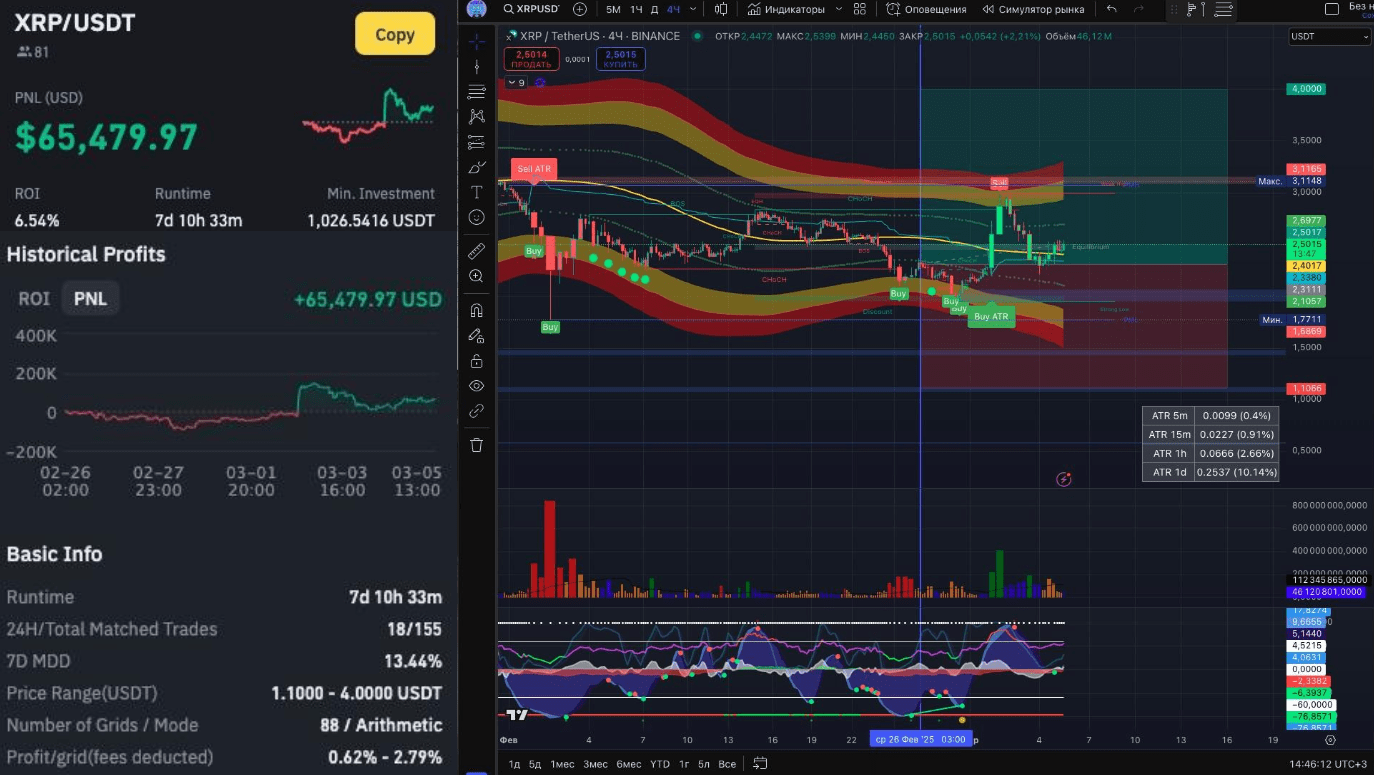Activate the Zoom In tool

click(x=477, y=276)
